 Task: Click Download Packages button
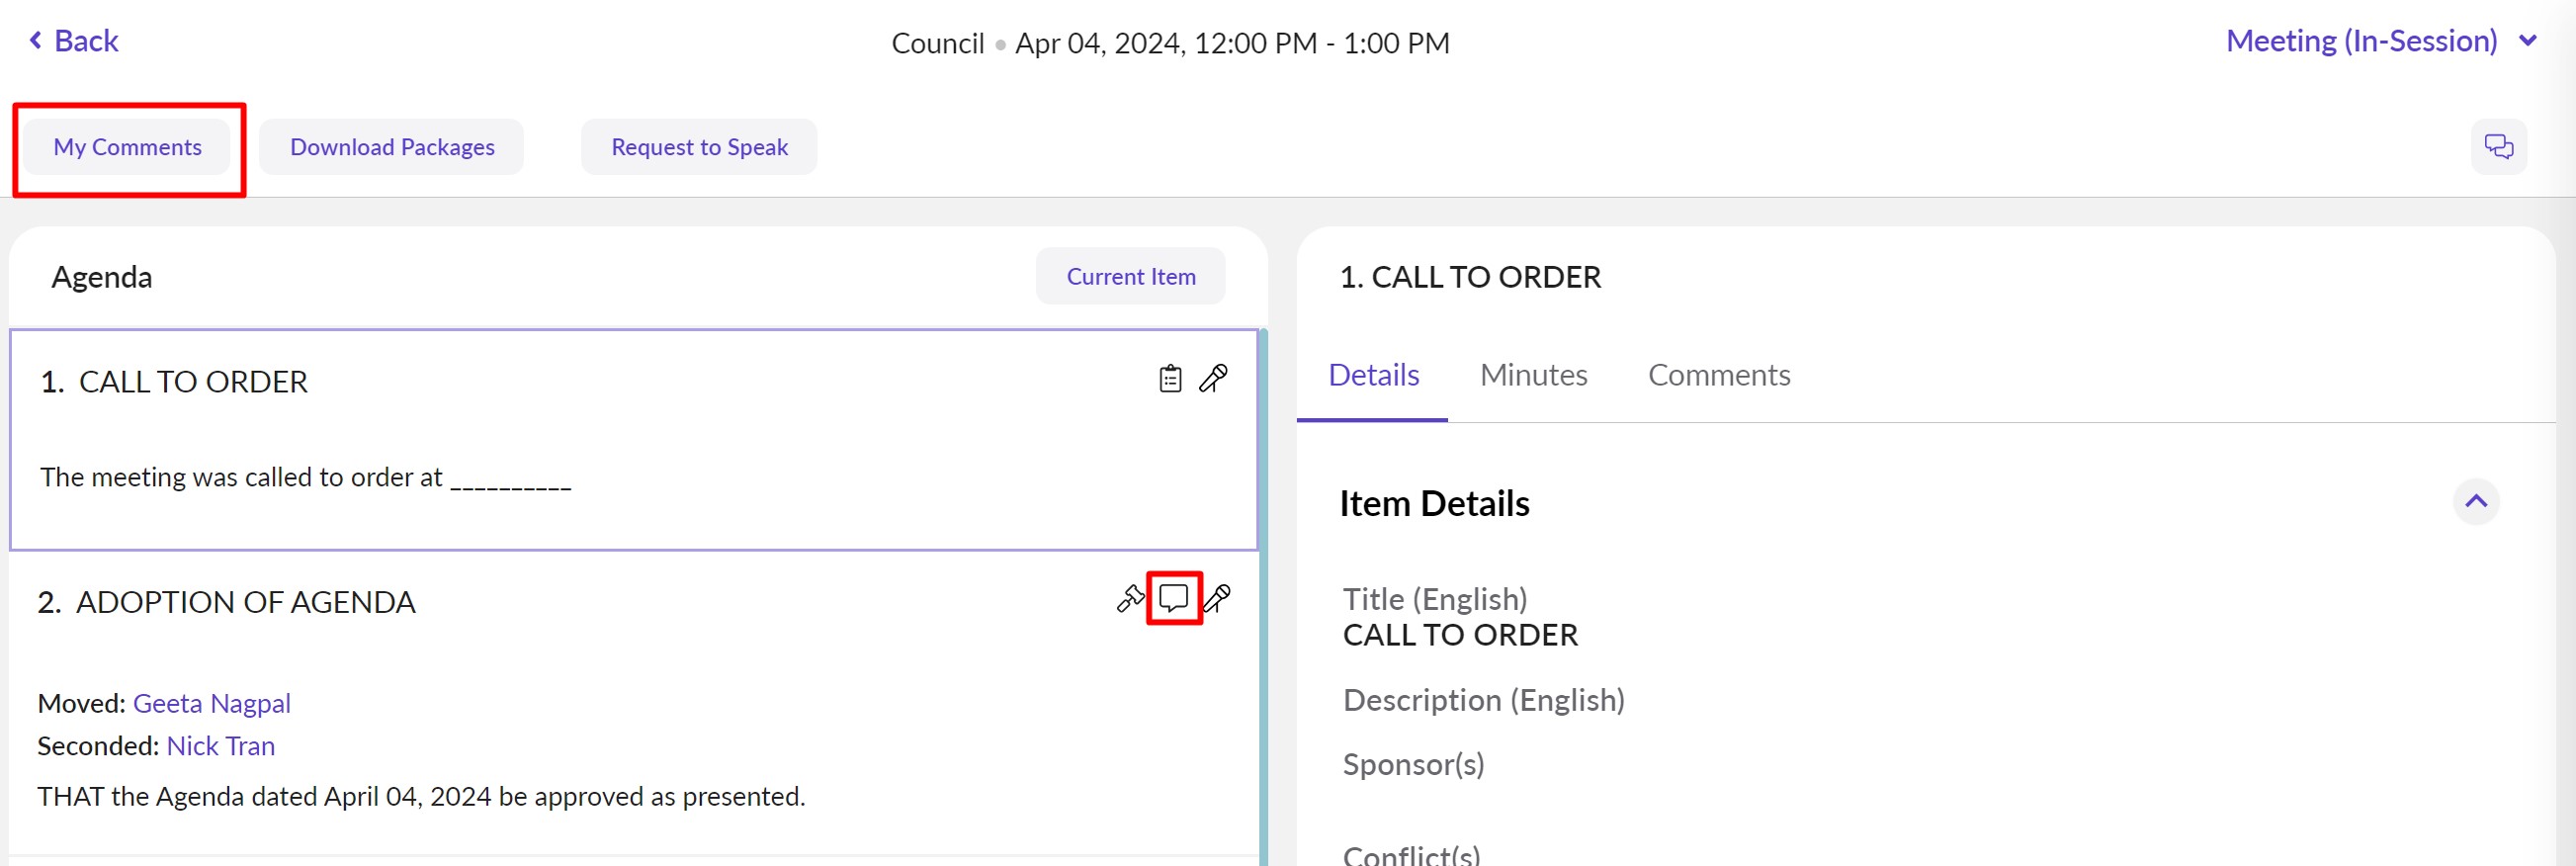[x=392, y=148]
